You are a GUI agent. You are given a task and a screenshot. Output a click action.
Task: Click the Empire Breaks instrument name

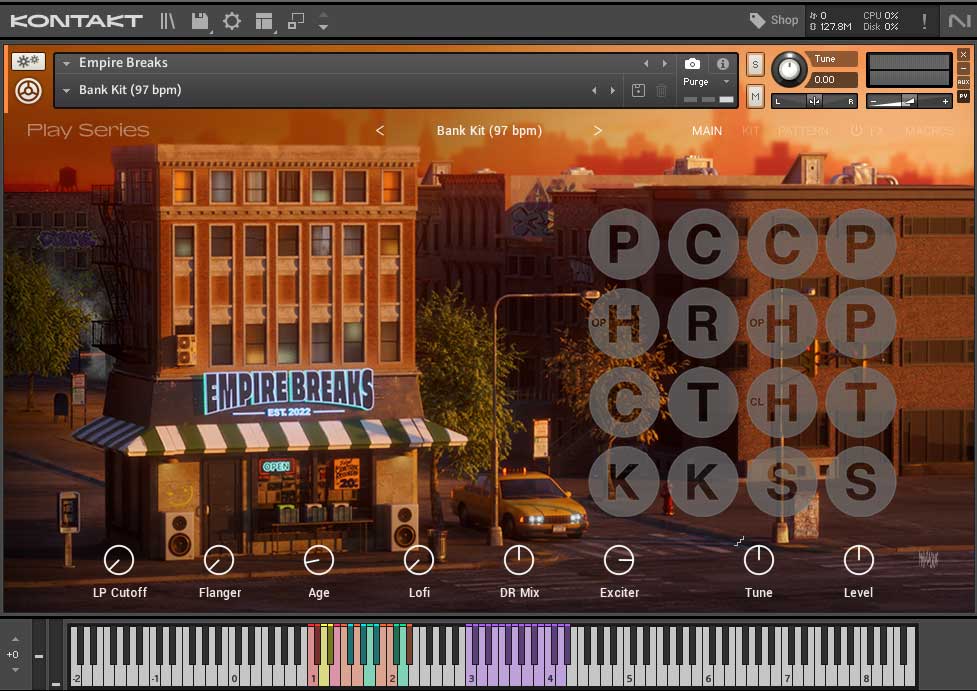click(123, 63)
